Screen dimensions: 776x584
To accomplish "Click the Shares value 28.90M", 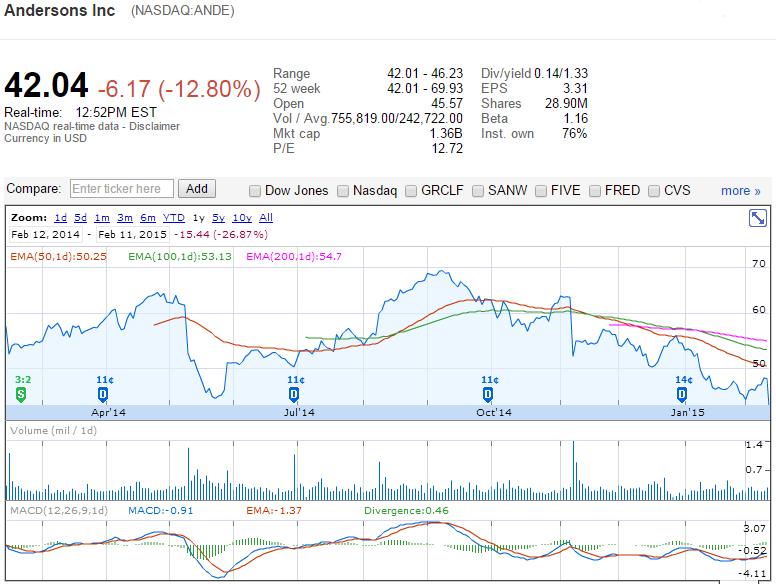I will [x=566, y=103].
